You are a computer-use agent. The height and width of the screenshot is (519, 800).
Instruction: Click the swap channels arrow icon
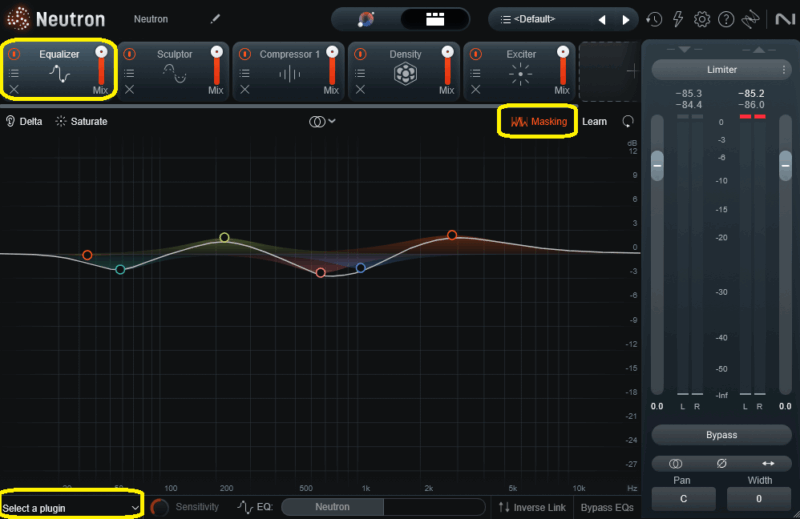768,463
